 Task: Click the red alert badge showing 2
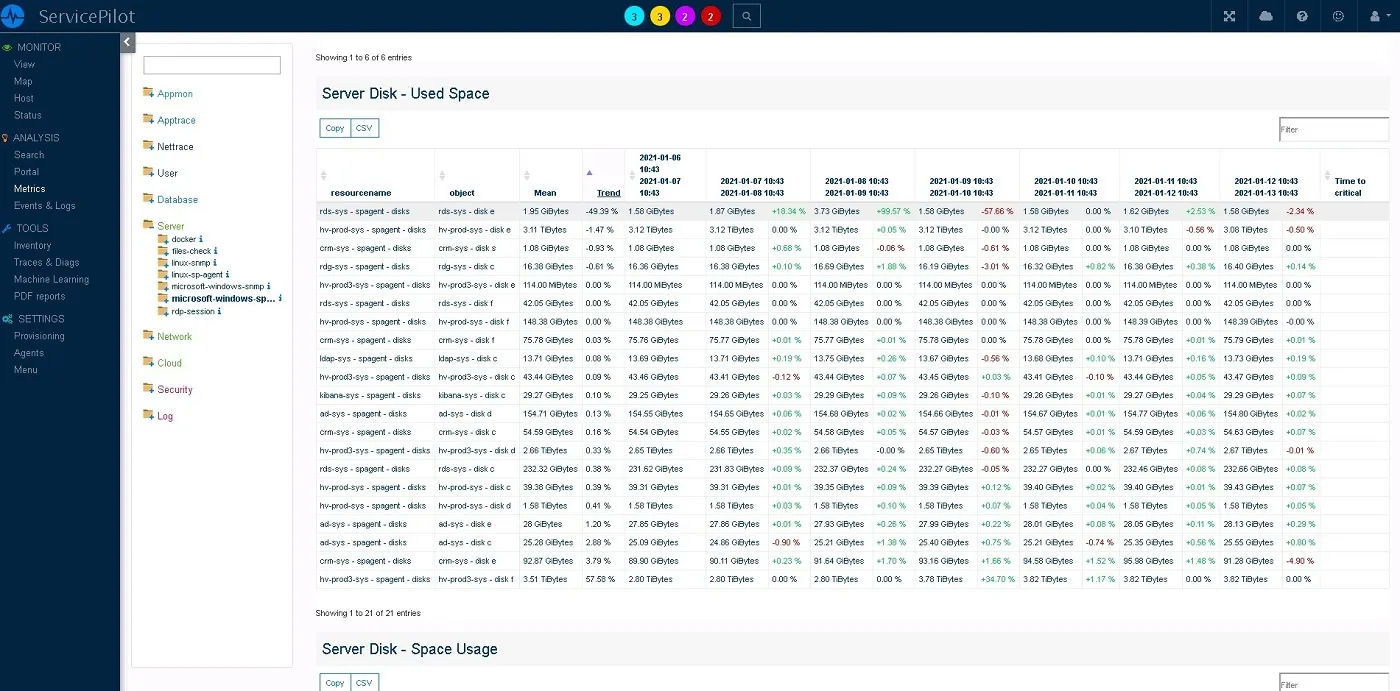click(711, 16)
